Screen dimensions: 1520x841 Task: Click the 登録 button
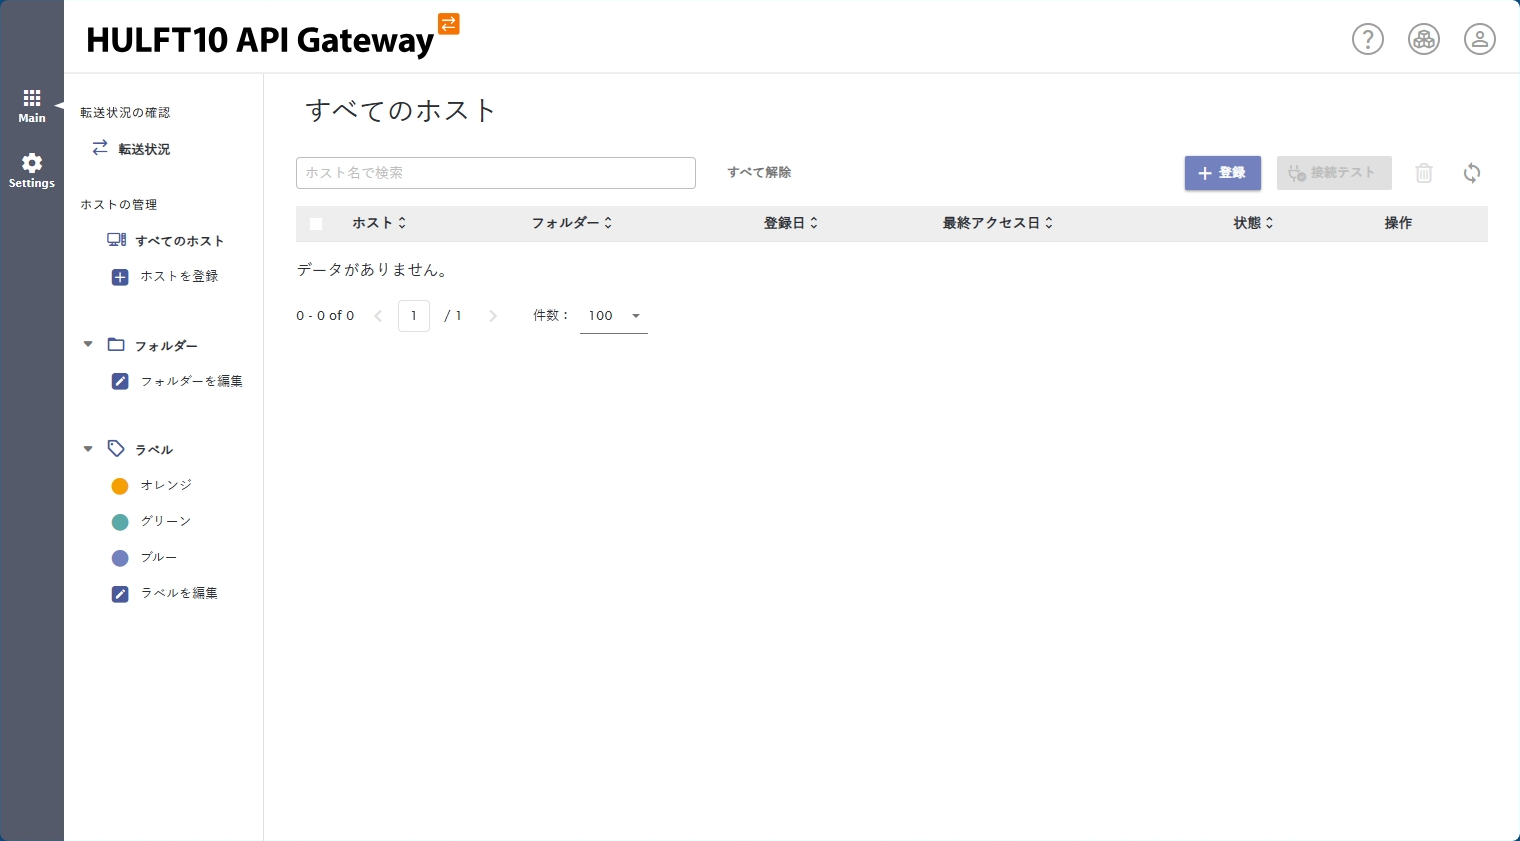click(1223, 173)
